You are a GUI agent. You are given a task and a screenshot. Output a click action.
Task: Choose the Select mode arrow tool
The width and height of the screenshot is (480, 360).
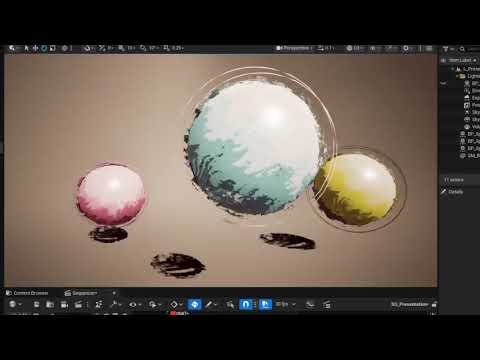27,48
